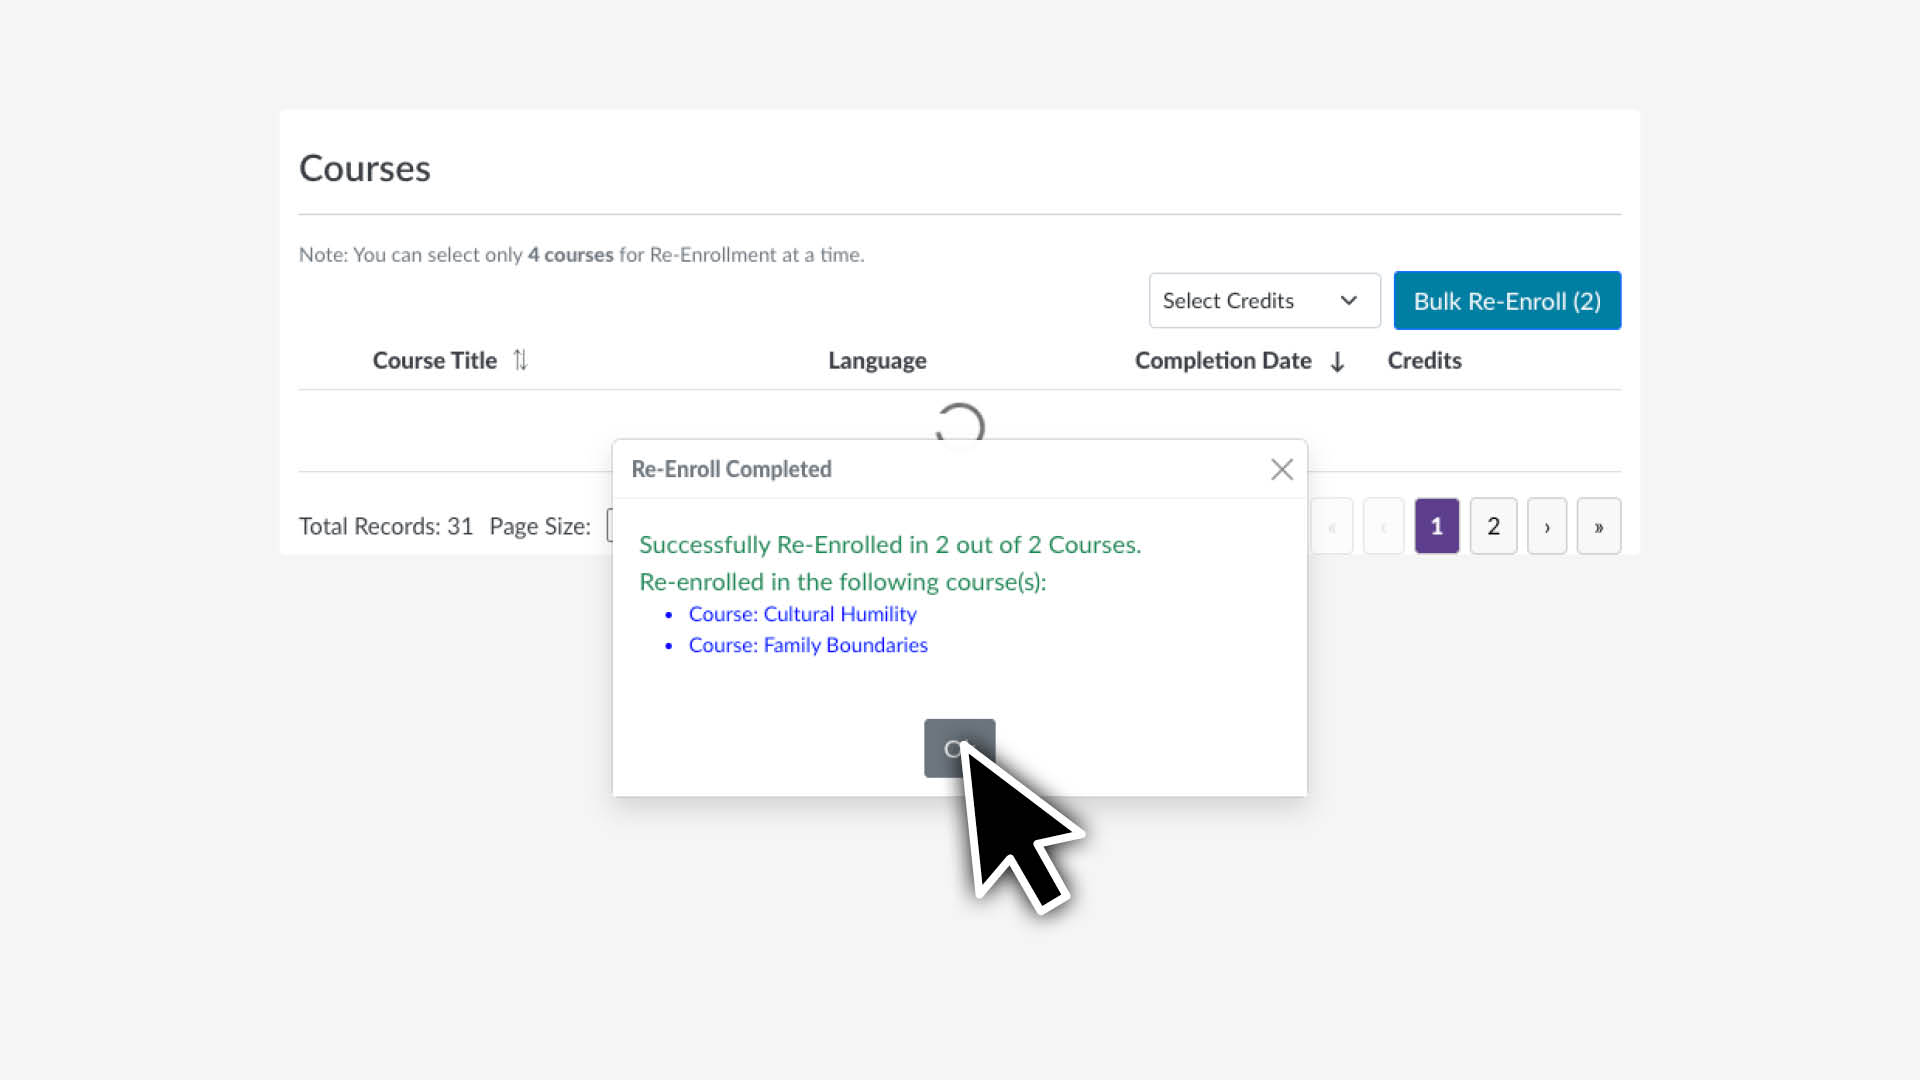The width and height of the screenshot is (1920, 1080).
Task: Confirm the dialog with the OK button
Action: [958, 747]
